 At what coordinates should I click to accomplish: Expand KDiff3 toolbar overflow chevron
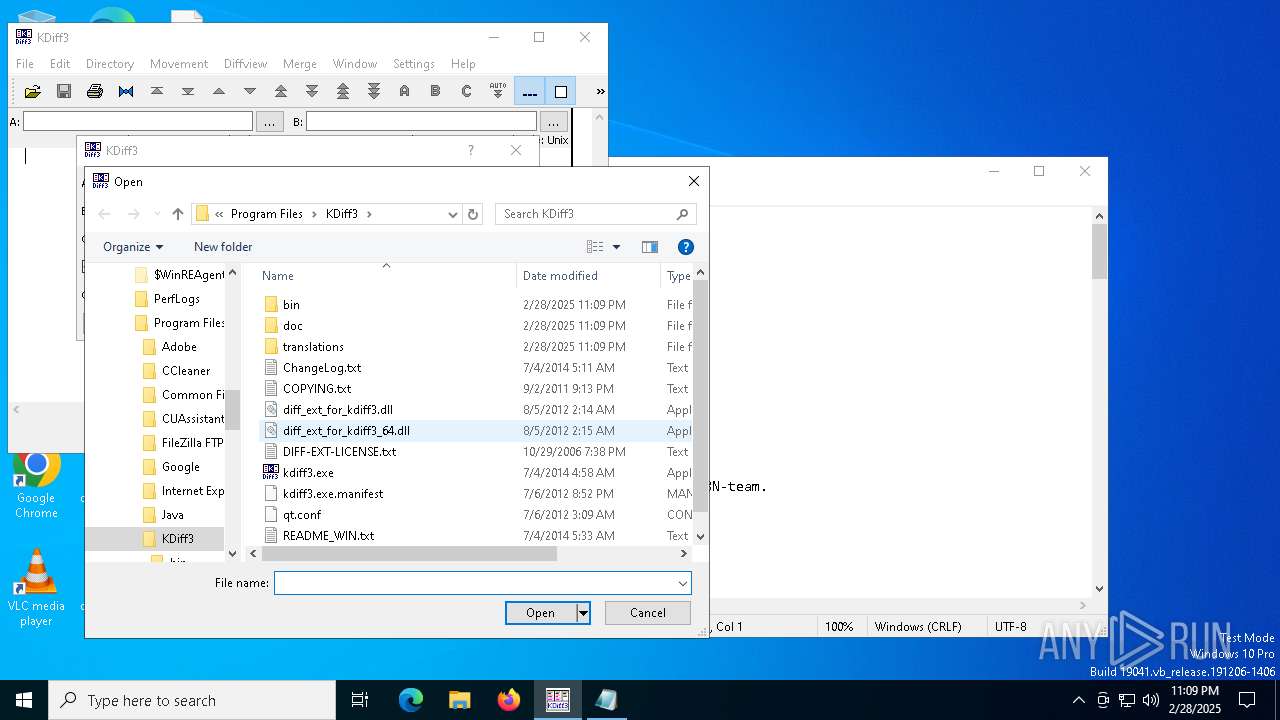[600, 91]
